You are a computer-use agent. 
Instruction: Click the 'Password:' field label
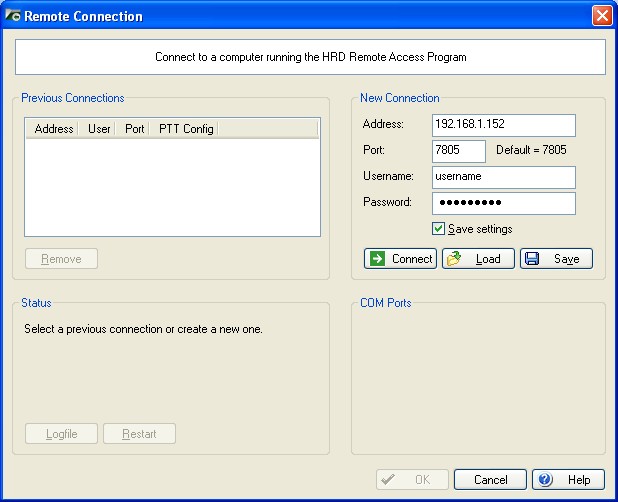387,202
